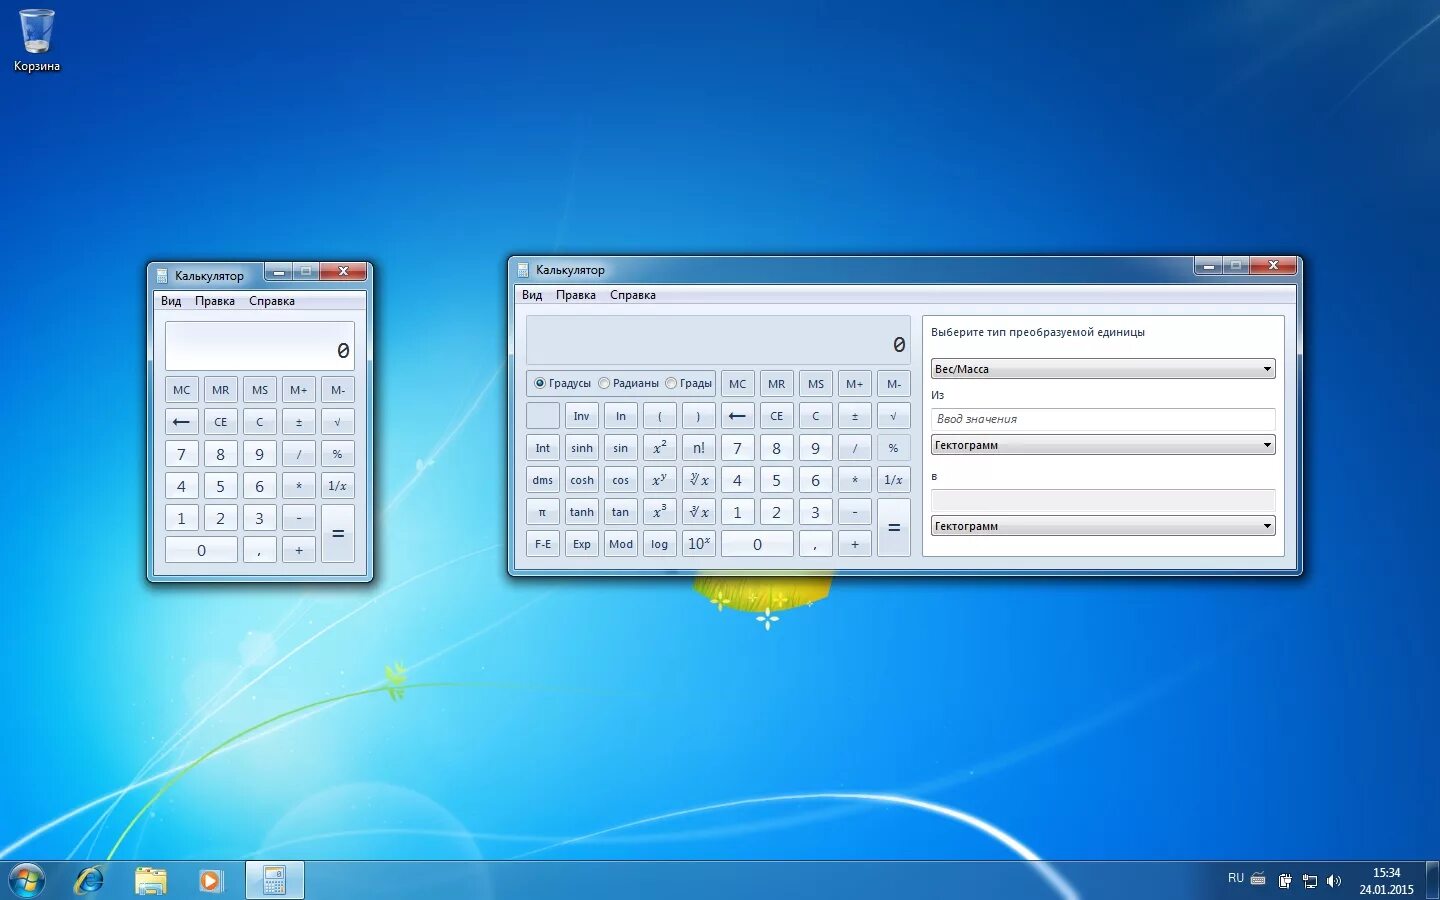The image size is (1440, 900).
Task: Click the dms button
Action: click(542, 480)
